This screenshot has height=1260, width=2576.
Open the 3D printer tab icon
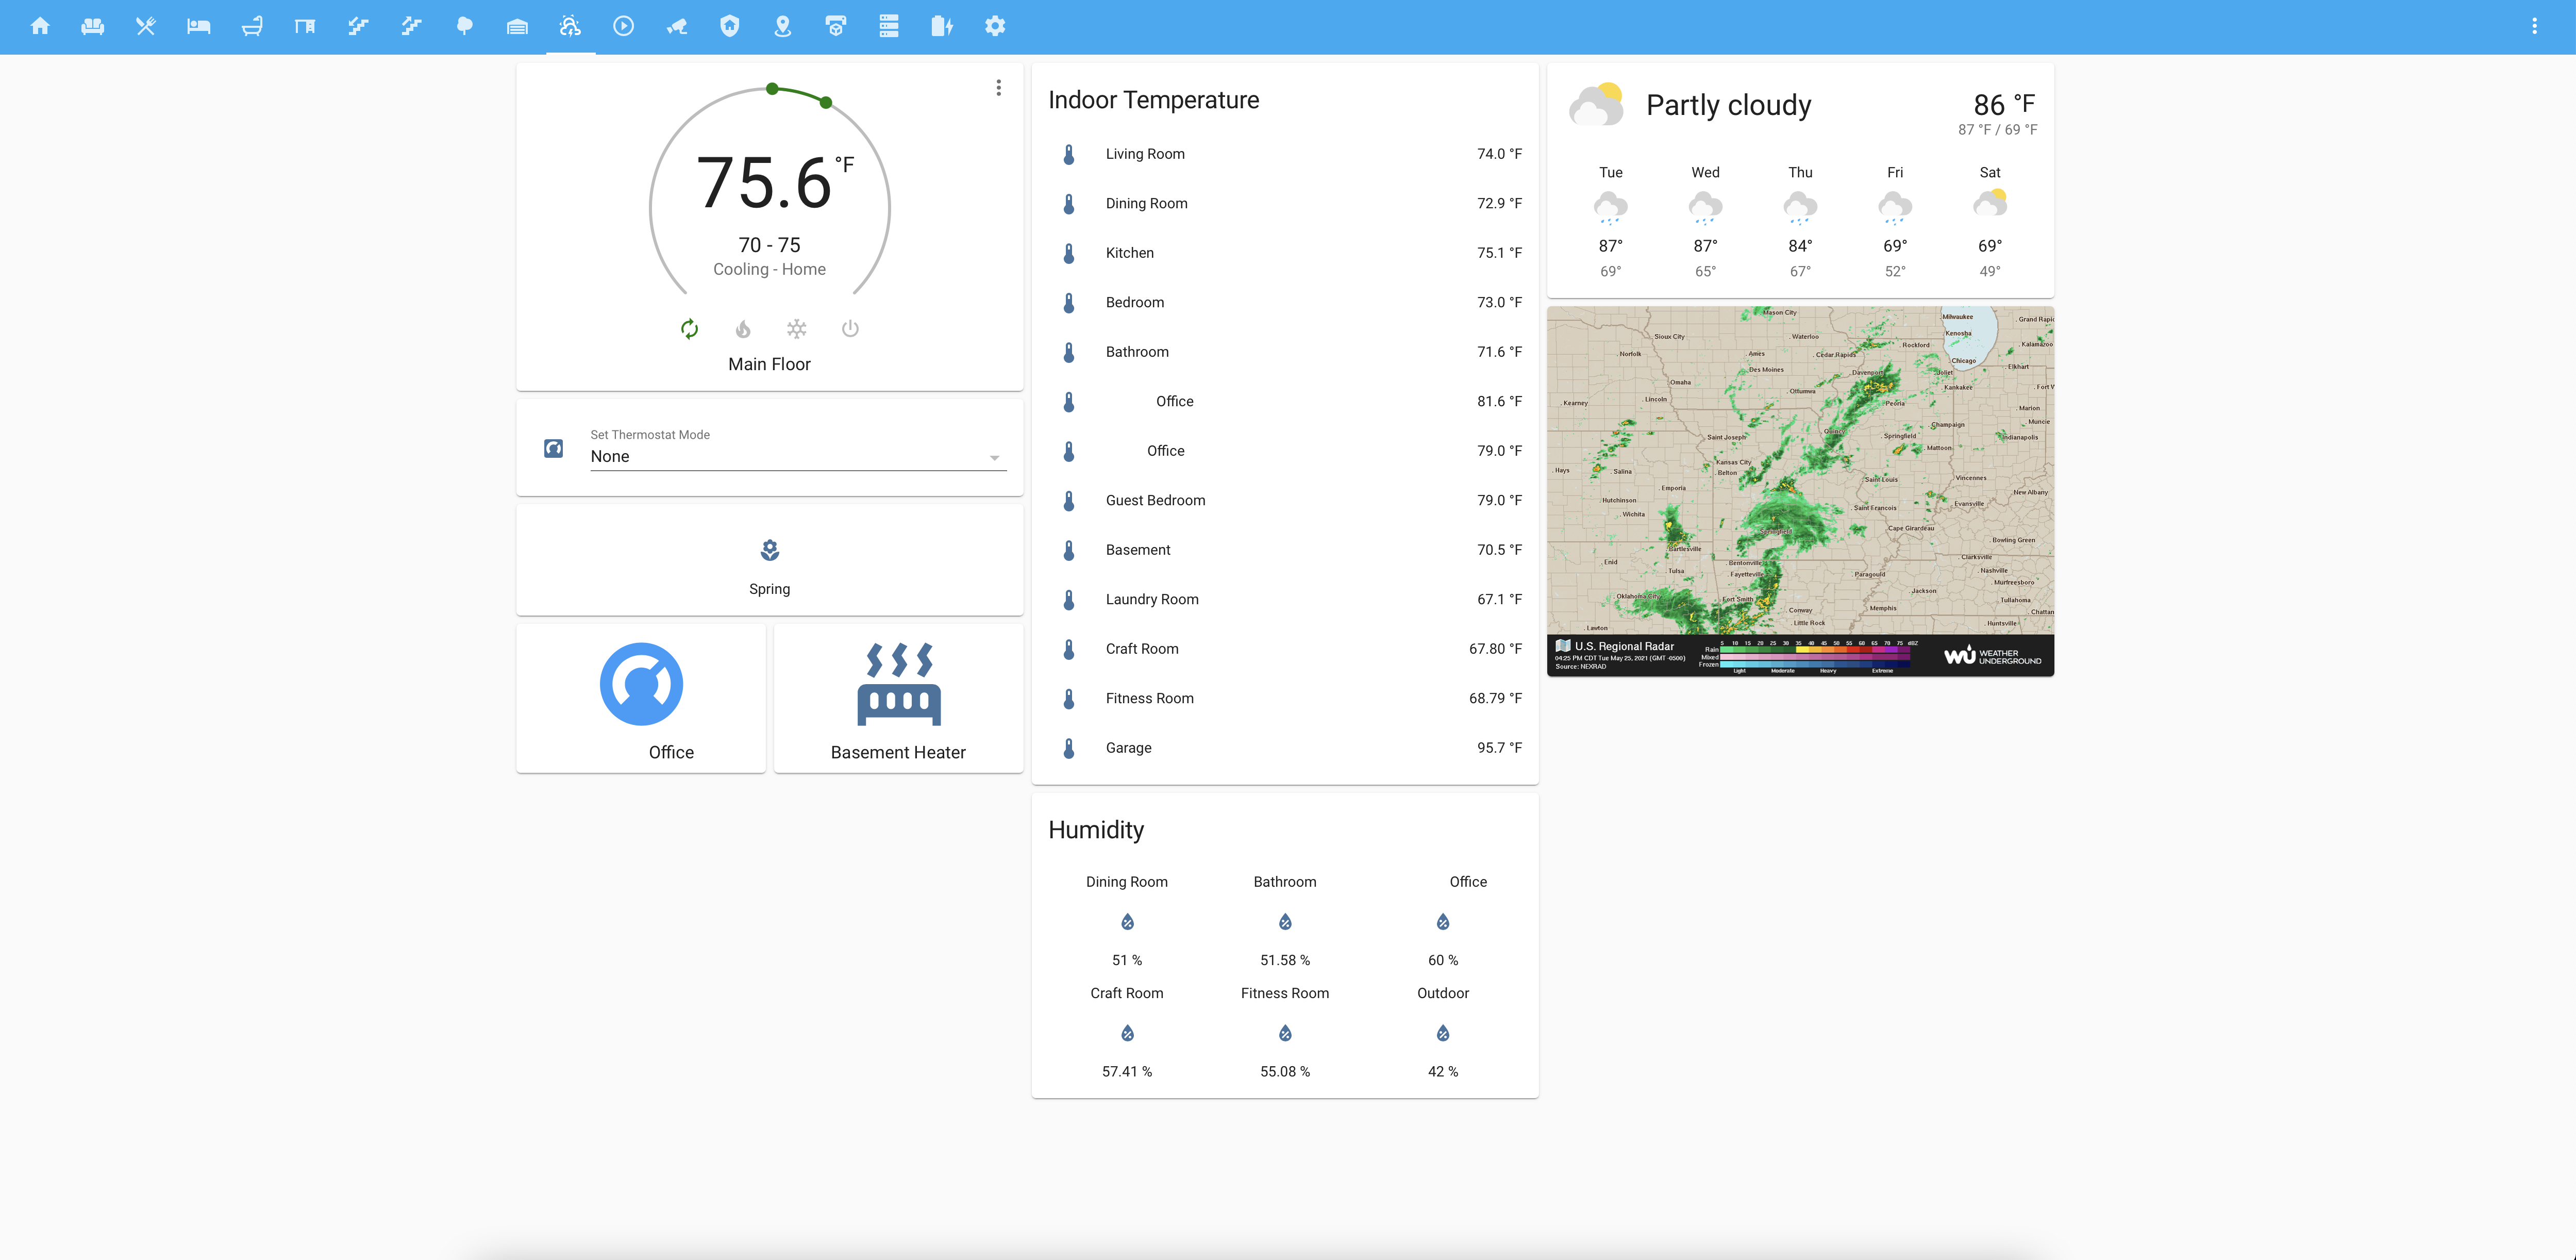click(836, 26)
